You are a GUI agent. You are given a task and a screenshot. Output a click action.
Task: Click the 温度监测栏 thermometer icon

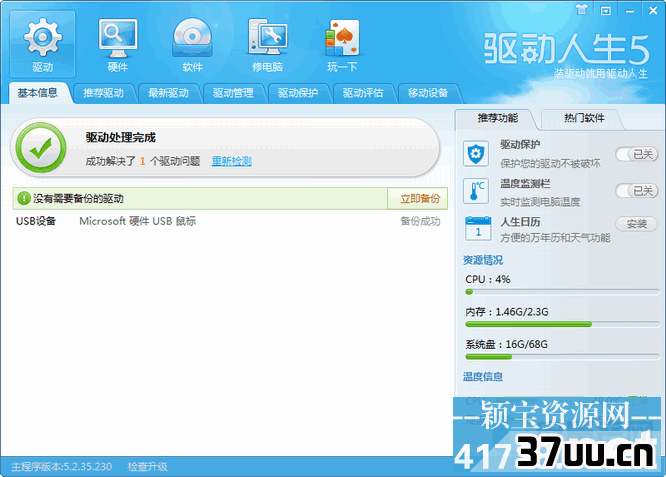[475, 191]
